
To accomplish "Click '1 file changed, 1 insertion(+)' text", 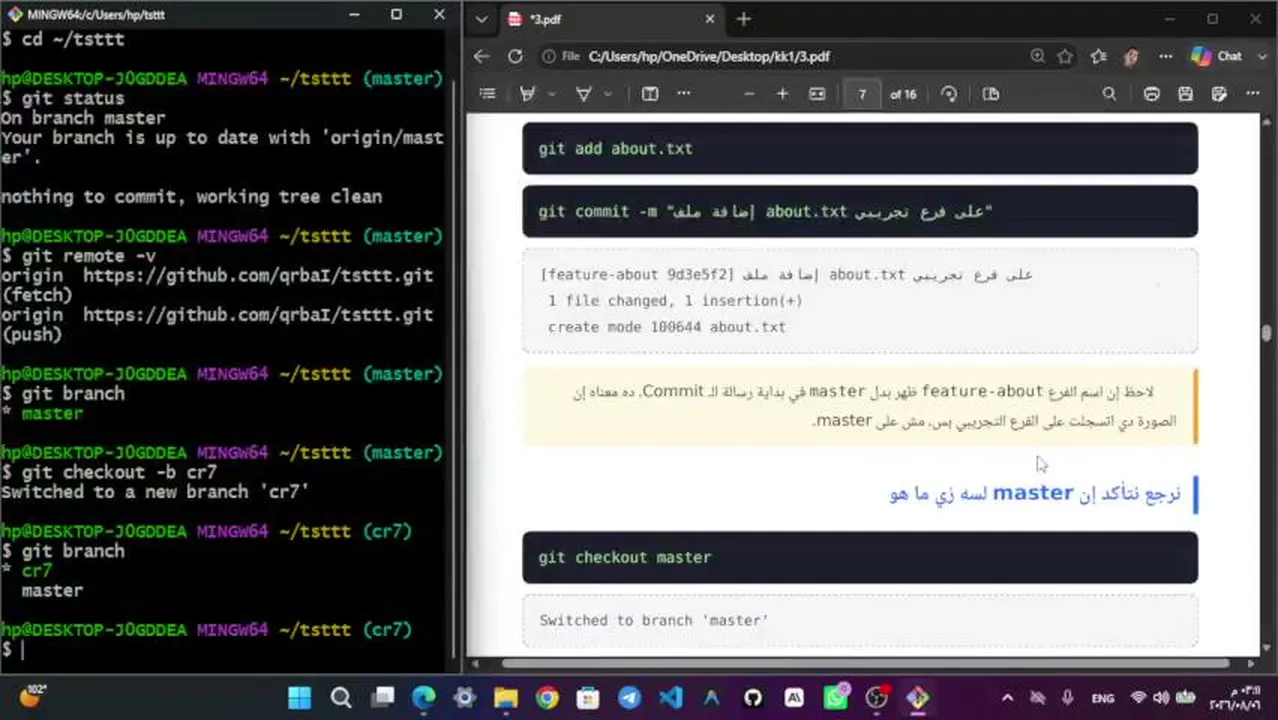I will coord(675,300).
